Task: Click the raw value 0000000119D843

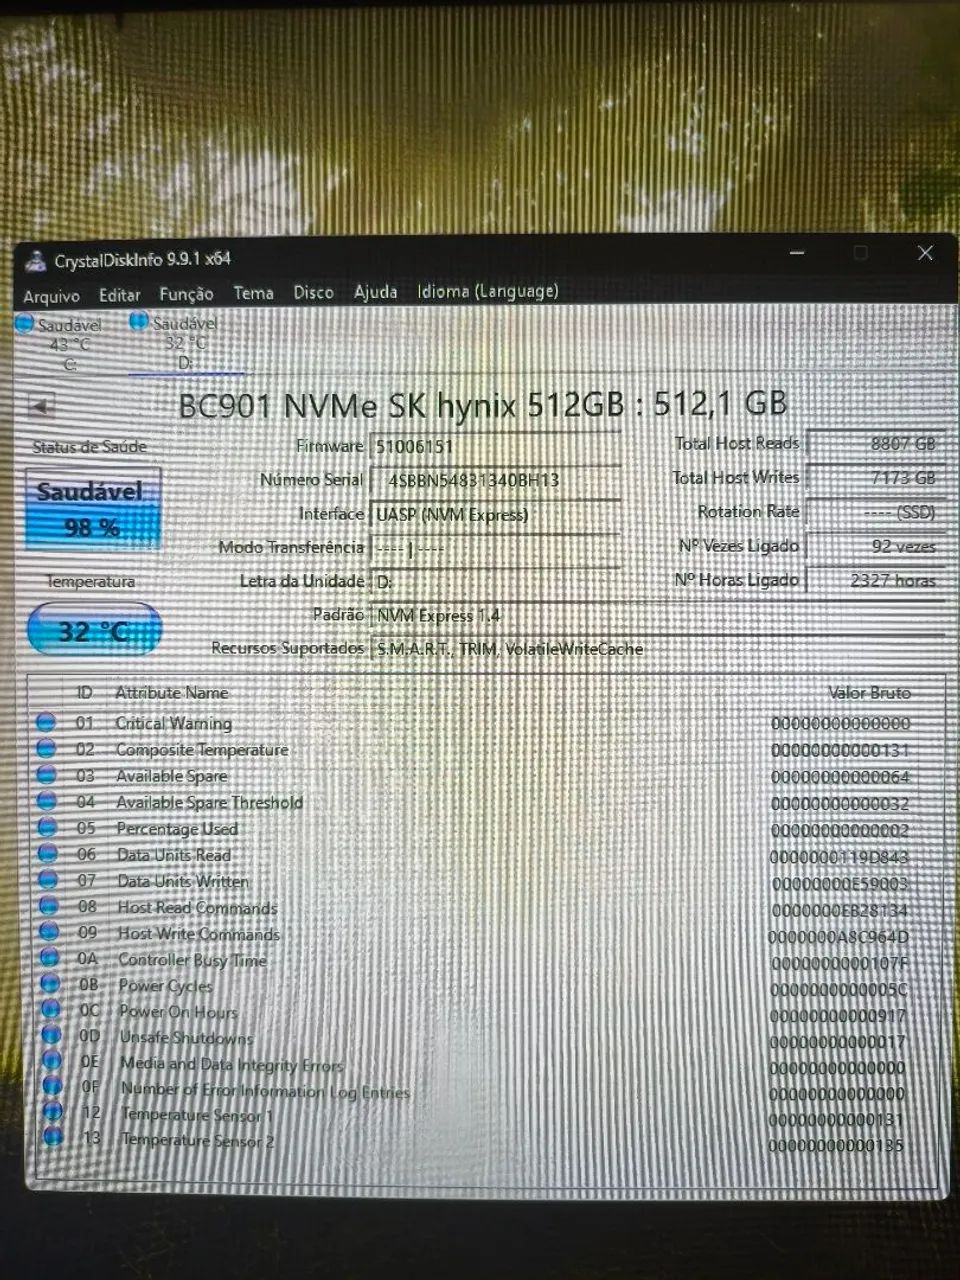Action: point(839,857)
